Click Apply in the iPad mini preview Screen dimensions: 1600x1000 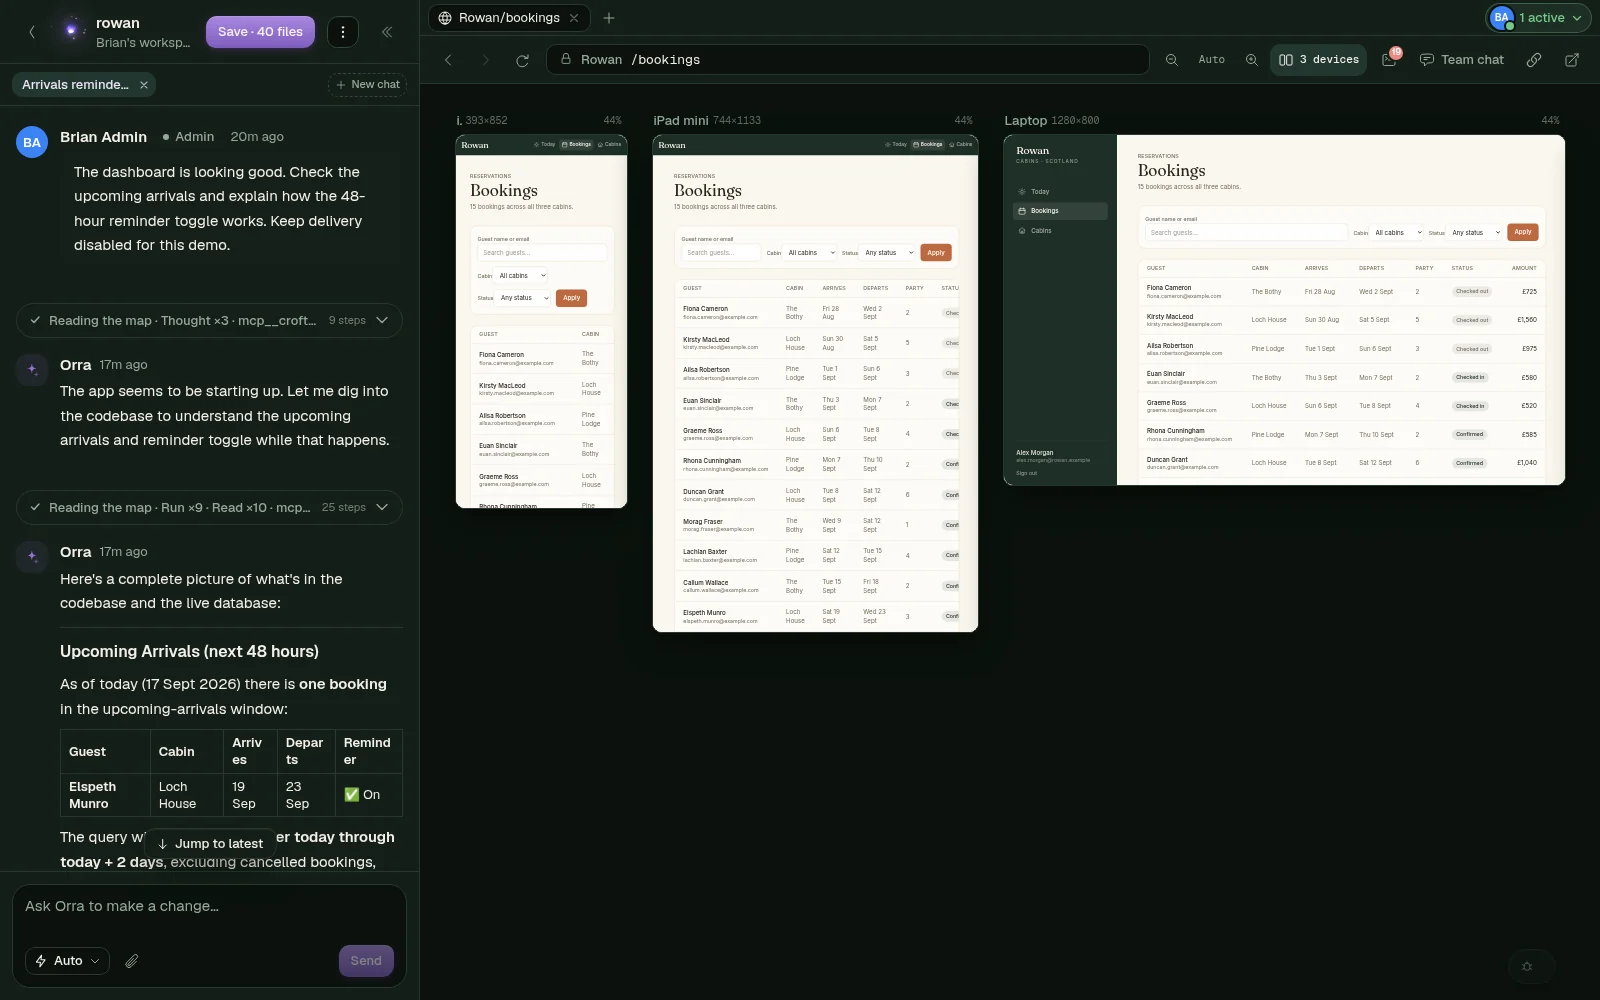(x=936, y=253)
